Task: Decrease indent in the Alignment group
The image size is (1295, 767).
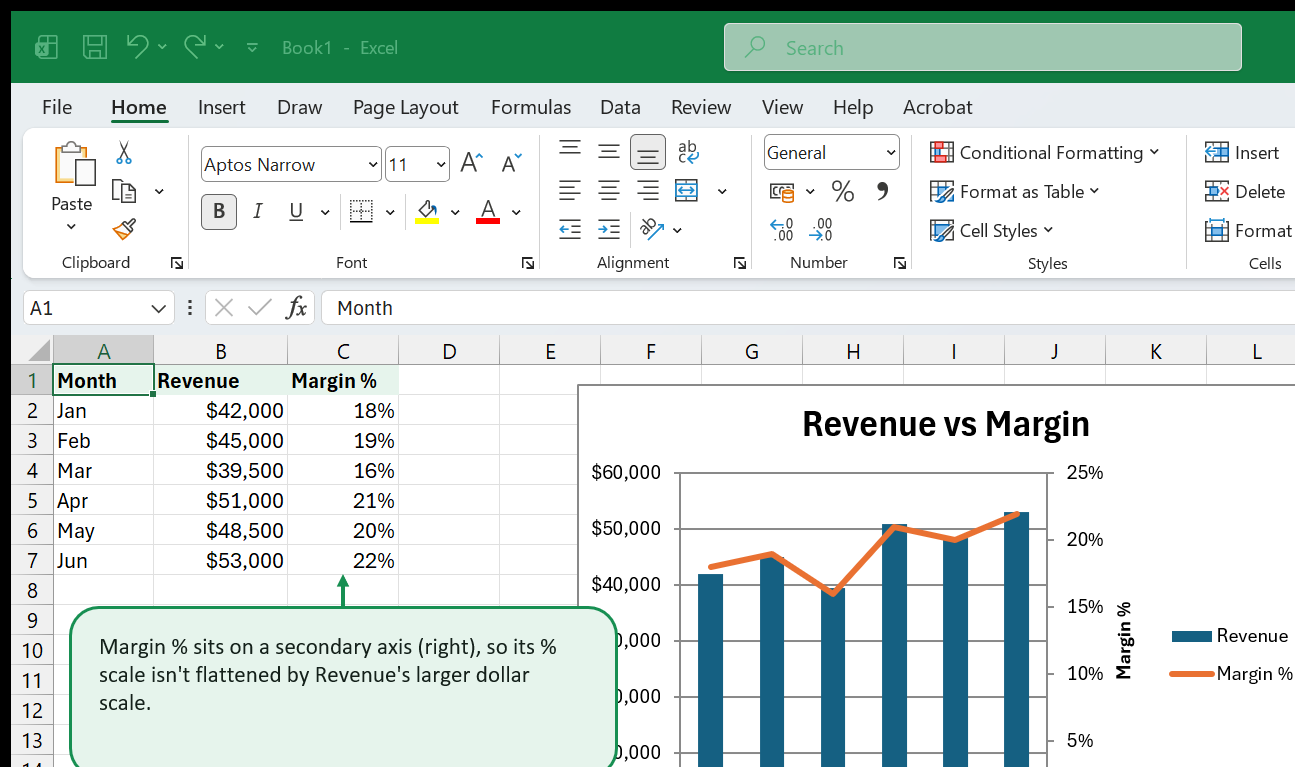Action: pos(570,229)
